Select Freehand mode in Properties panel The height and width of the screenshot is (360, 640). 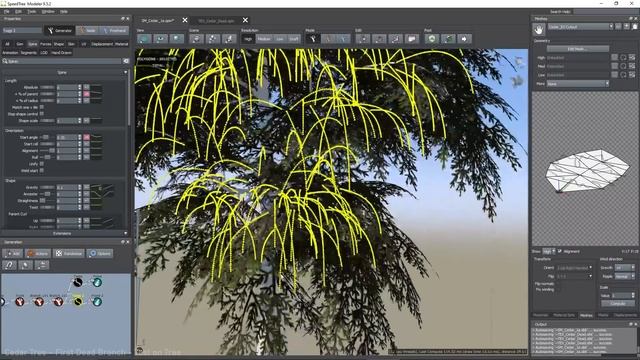(115, 31)
